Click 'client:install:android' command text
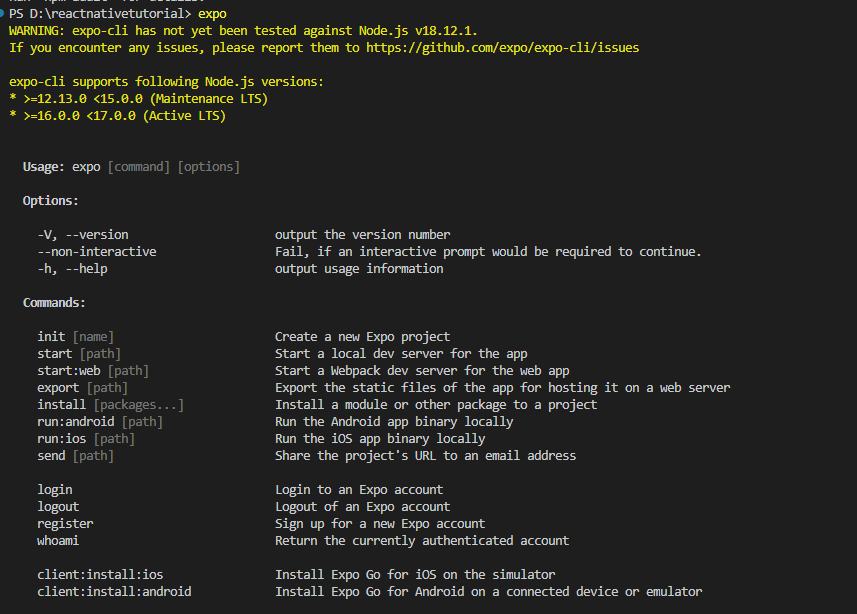The height and width of the screenshot is (614, 857). pos(114,592)
